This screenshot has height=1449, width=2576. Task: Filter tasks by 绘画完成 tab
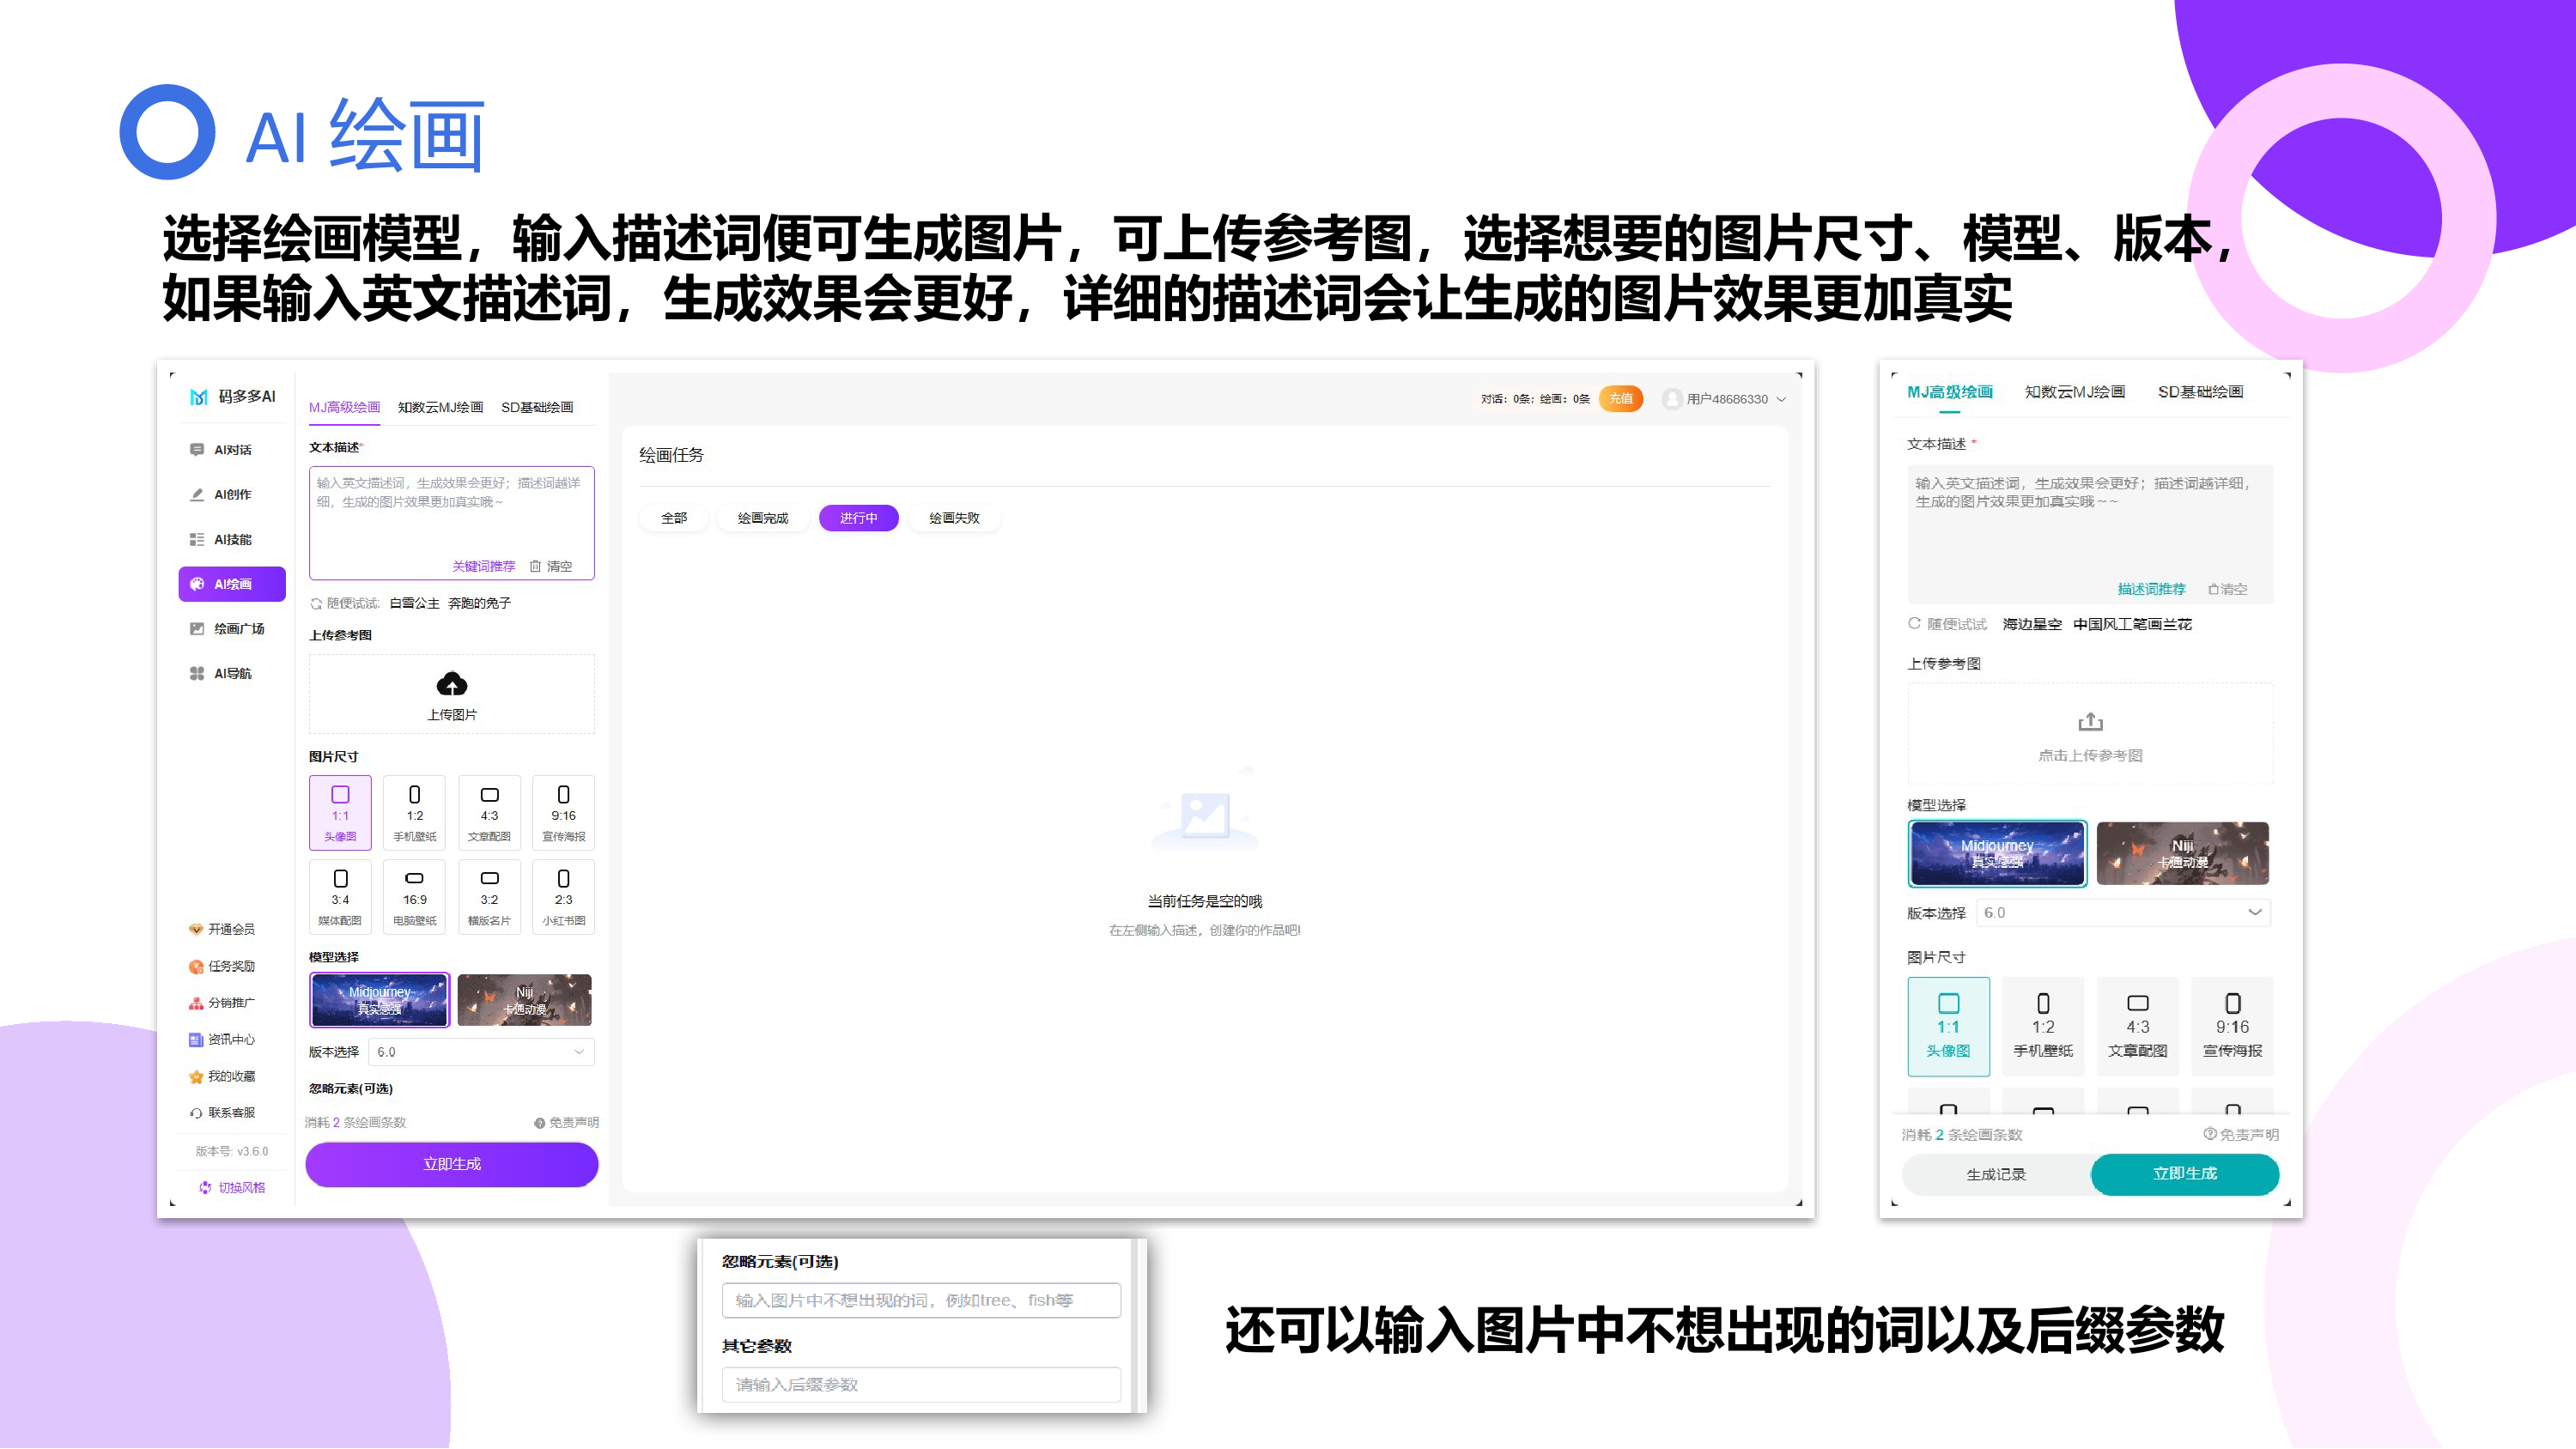pyautogui.click(x=762, y=518)
